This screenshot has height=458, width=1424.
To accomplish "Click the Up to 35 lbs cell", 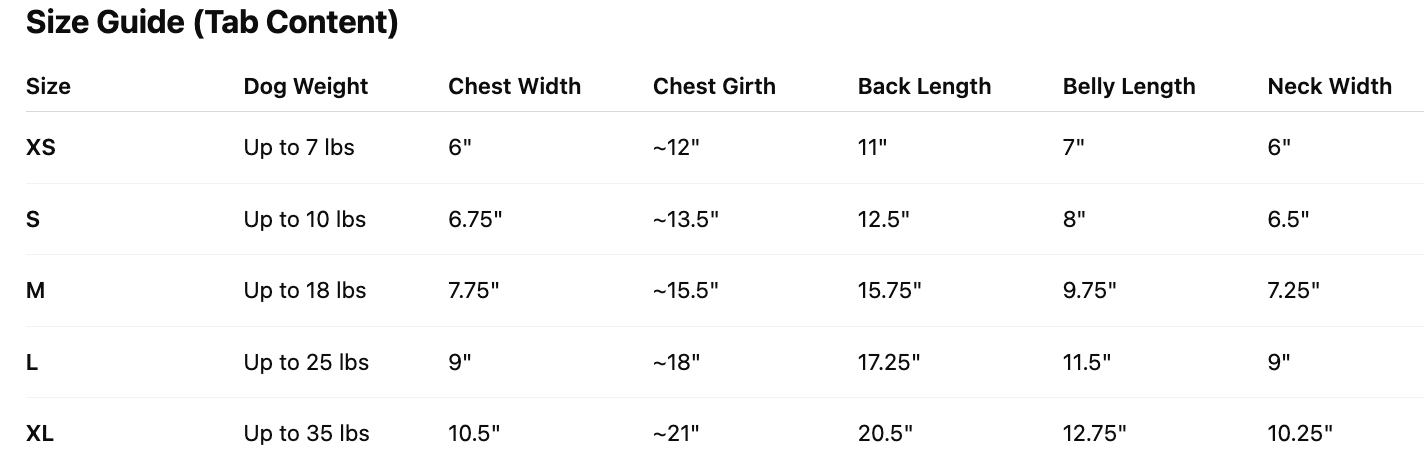I will pos(306,434).
